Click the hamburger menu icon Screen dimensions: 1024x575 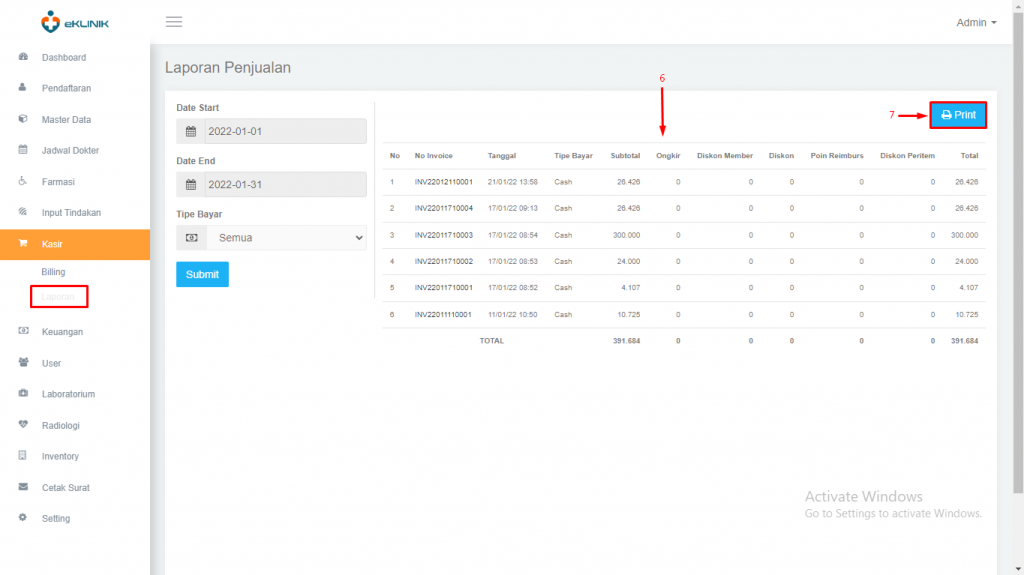174,22
